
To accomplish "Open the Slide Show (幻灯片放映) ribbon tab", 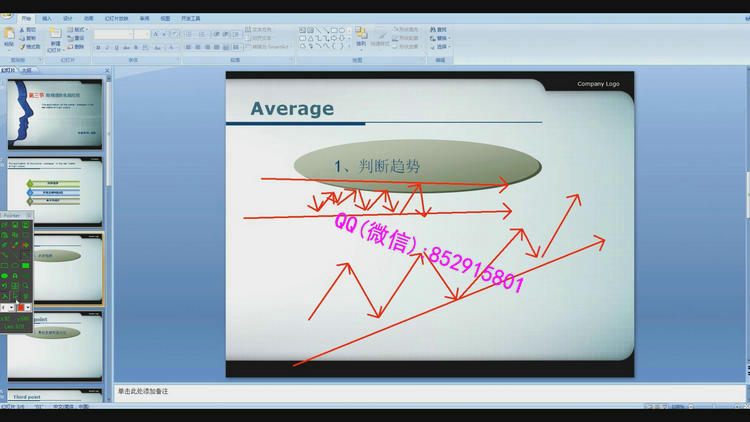I will [117, 18].
